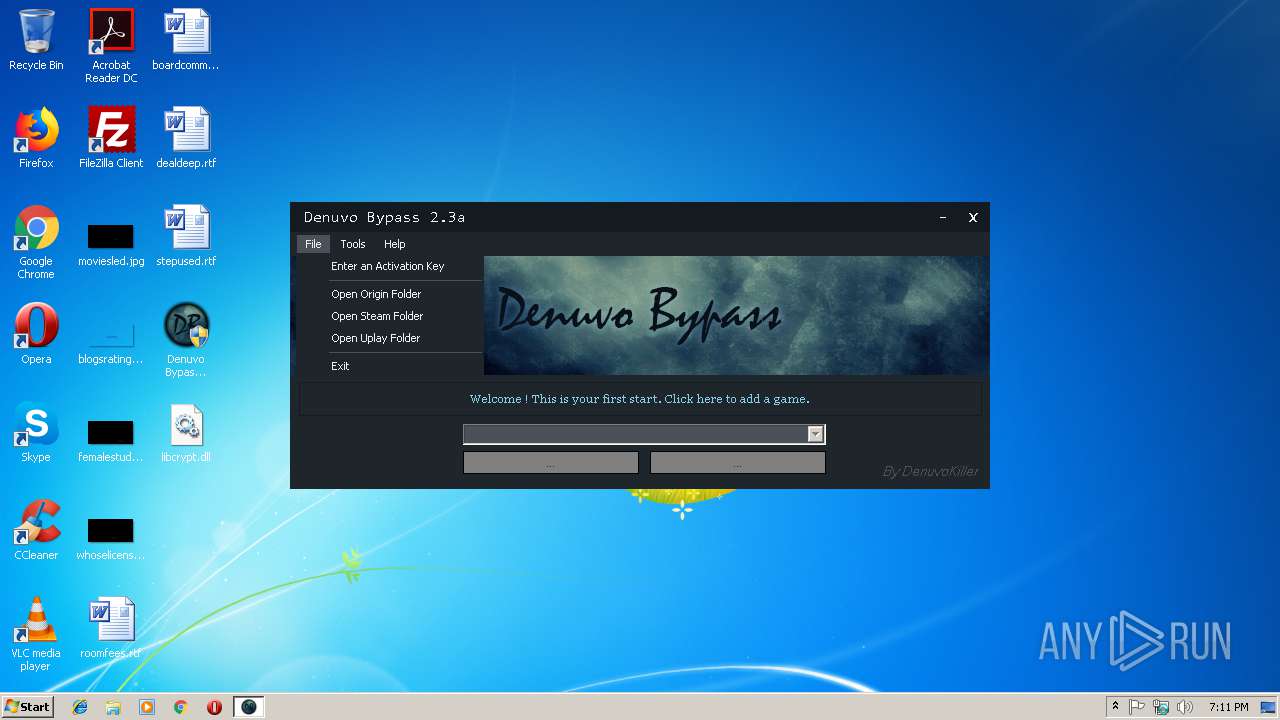This screenshot has height=720, width=1280.
Task: Select the CCleaner desktop icon
Action: pyautogui.click(x=36, y=530)
